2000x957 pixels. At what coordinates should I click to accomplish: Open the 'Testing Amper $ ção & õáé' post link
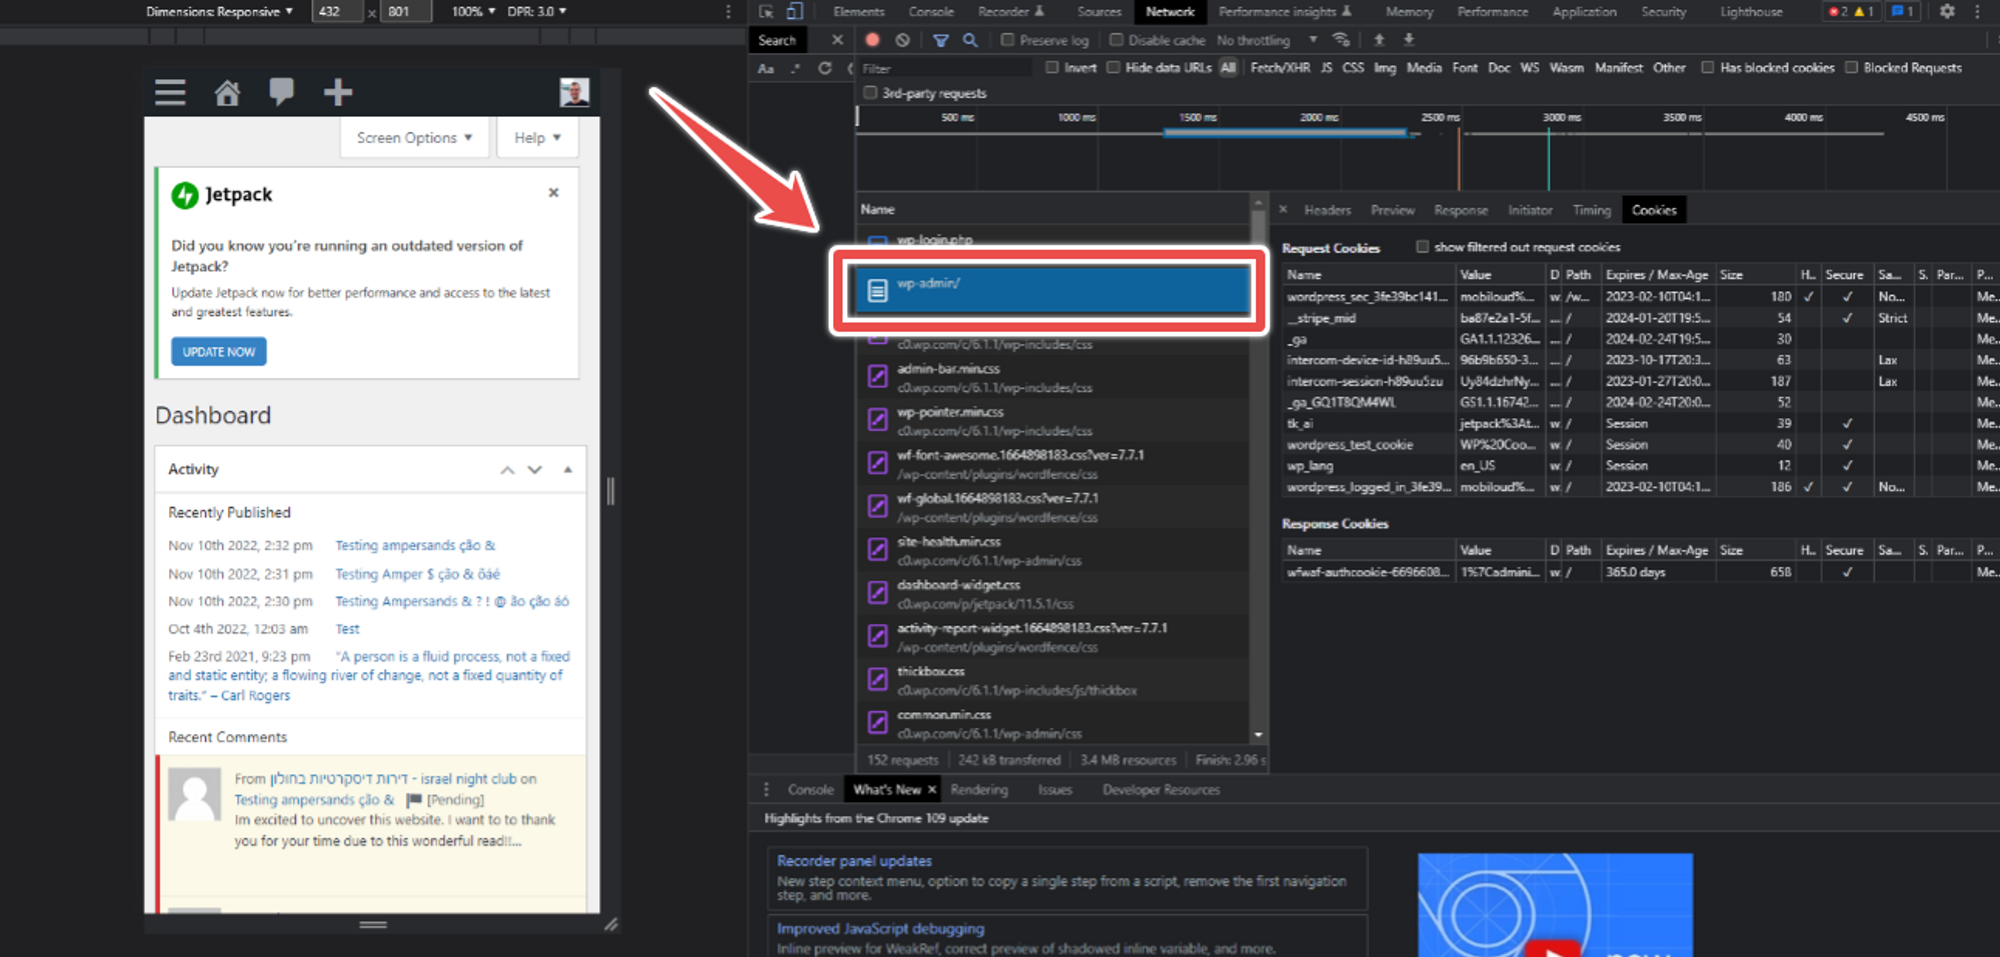[417, 574]
